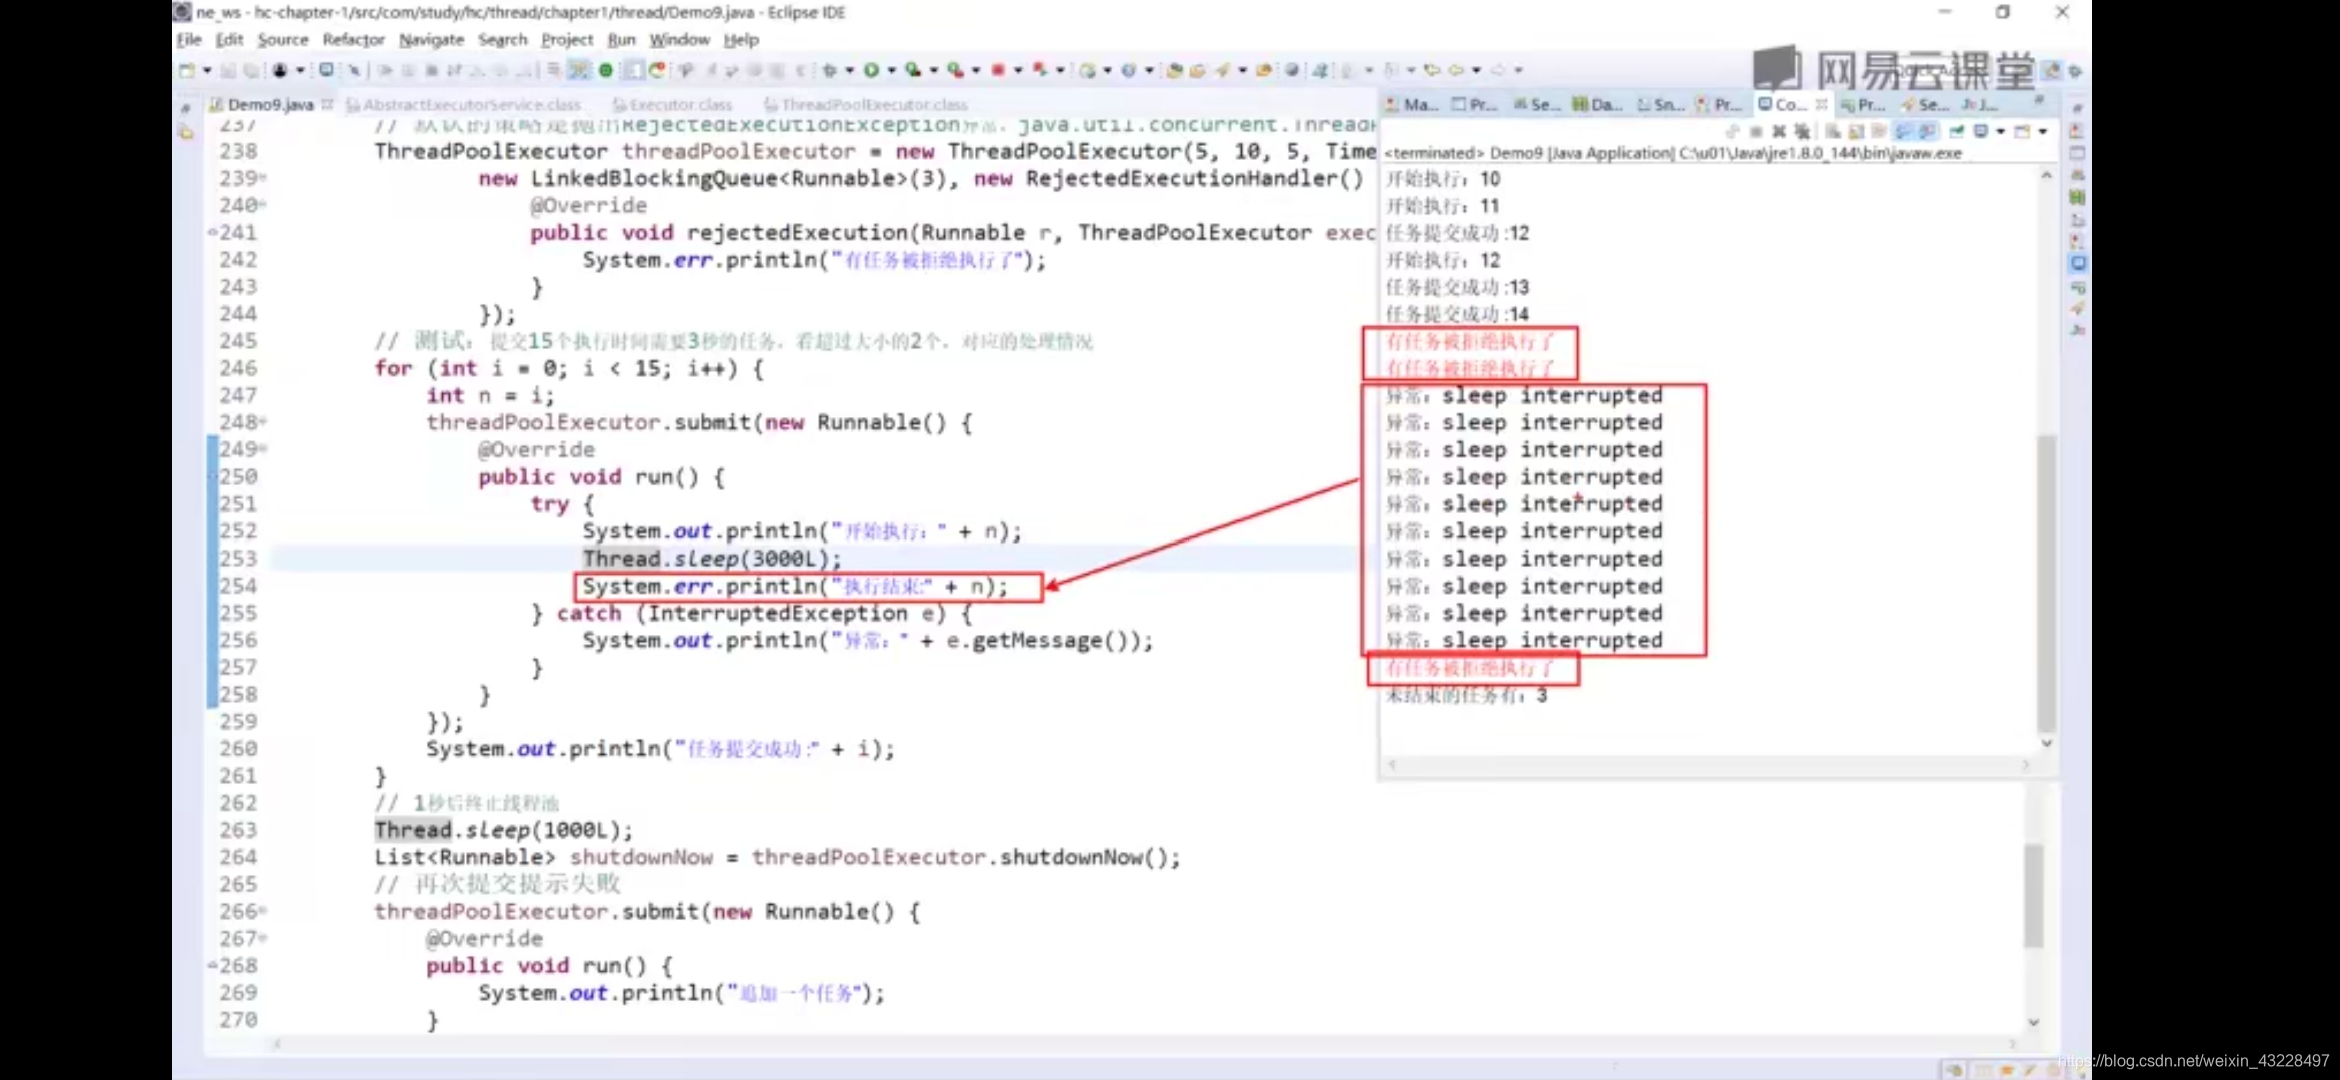The image size is (2340, 1080).
Task: Open the dropdown arrow next to the New icon
Action: pos(207,70)
